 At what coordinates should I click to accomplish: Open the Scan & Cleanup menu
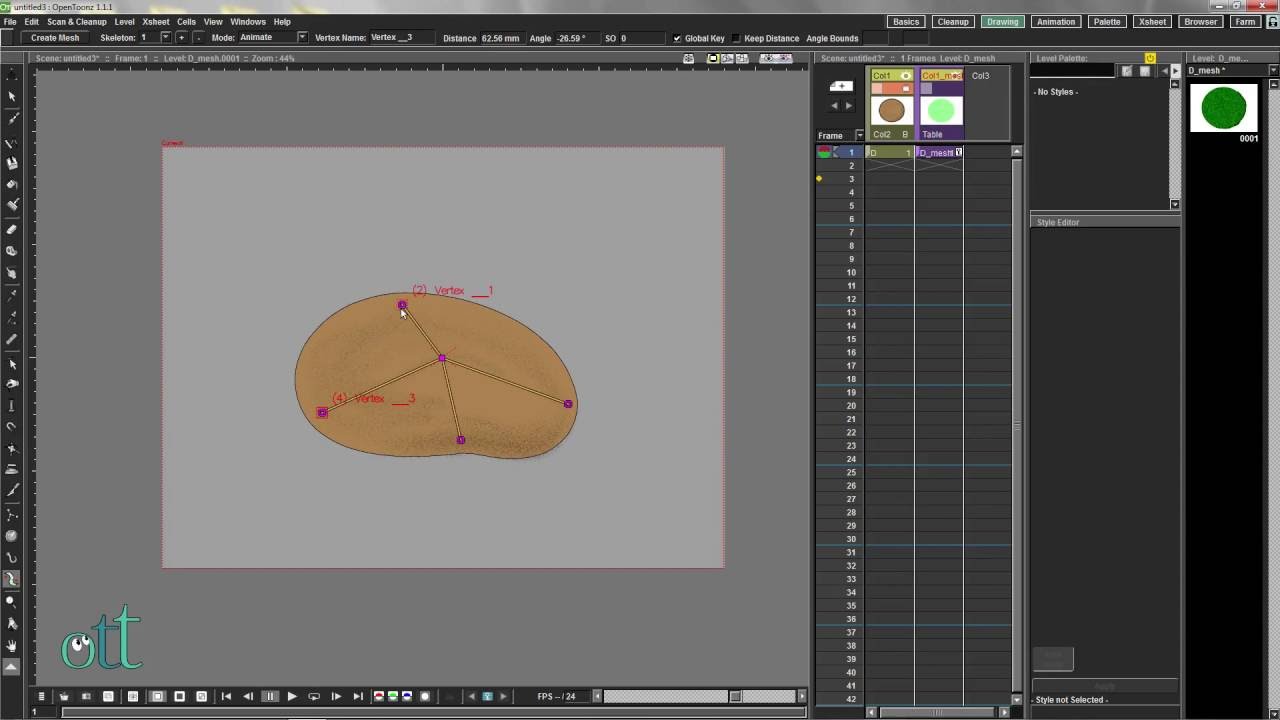76,22
